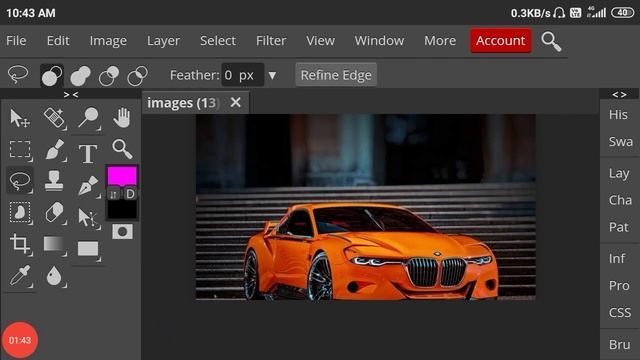The height and width of the screenshot is (360, 640).
Task: Choose Intersect selection mode
Action: coord(137,75)
